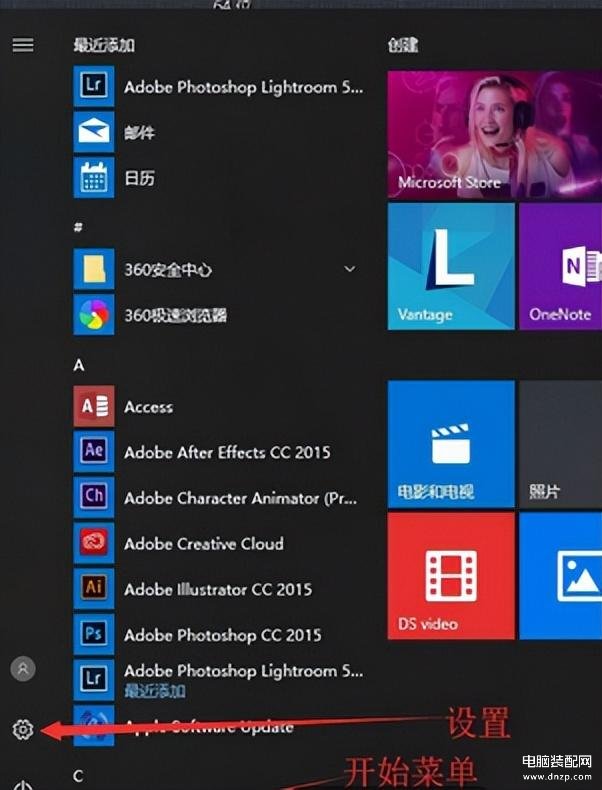Open the Vantage tile
The height and width of the screenshot is (790, 602).
[451, 266]
